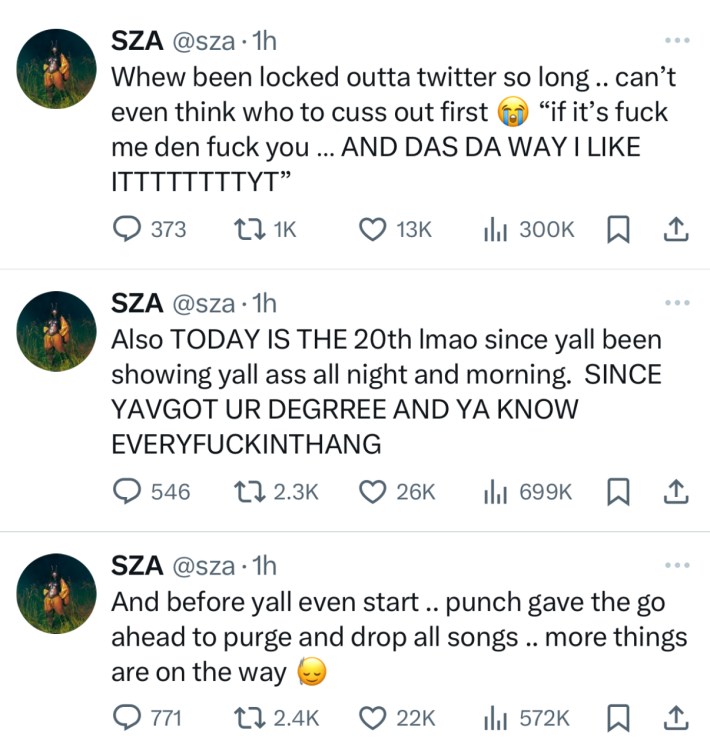This screenshot has width=710, height=754.
Task: Like the tweet with 13K likes
Action: [372, 229]
